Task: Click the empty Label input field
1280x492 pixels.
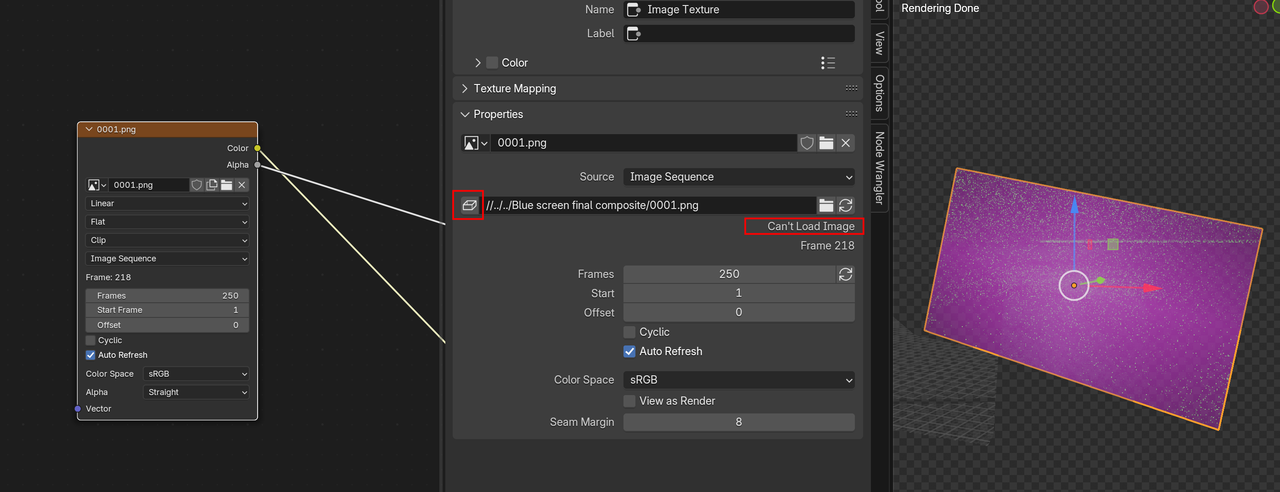Action: (739, 34)
